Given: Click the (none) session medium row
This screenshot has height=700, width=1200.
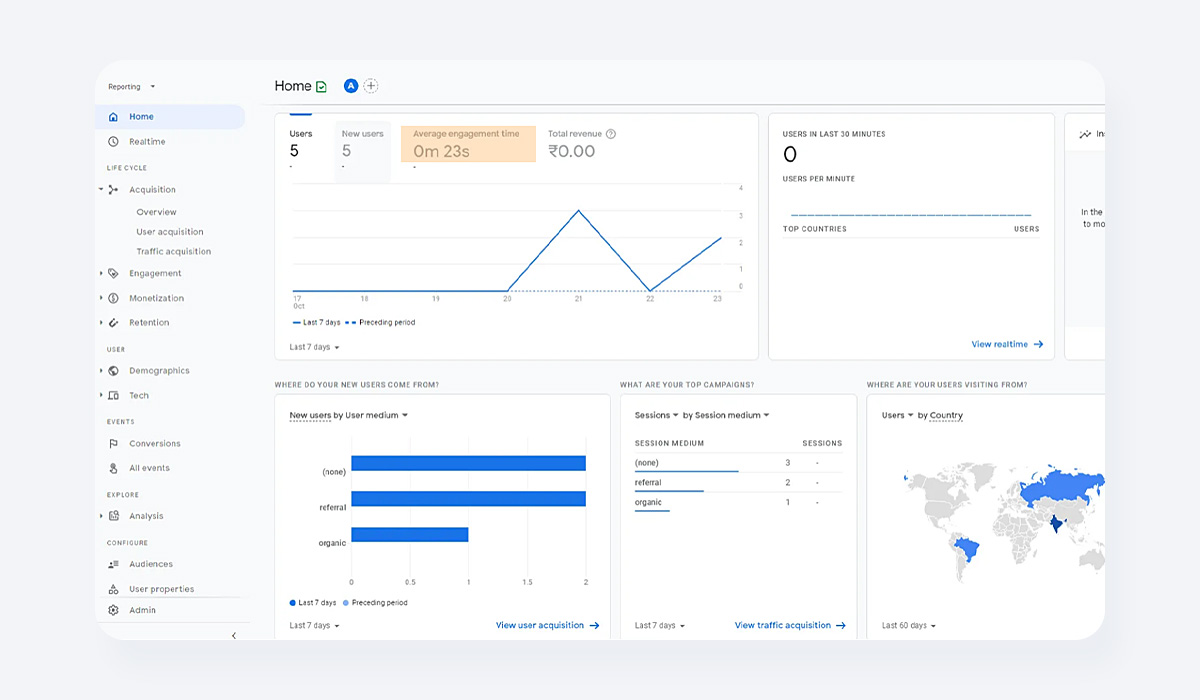Looking at the screenshot, I should [x=738, y=463].
